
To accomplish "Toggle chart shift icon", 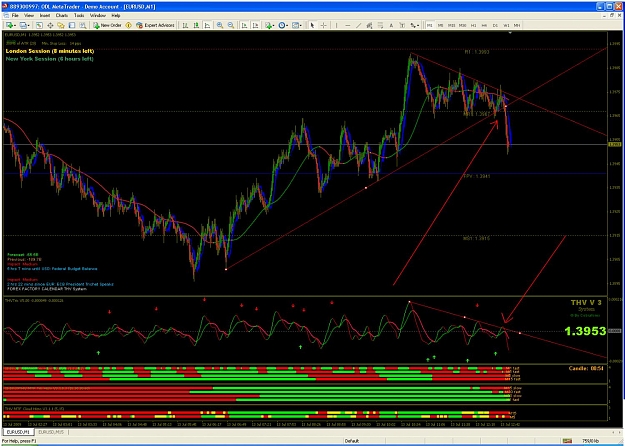I will click(x=255, y=25).
